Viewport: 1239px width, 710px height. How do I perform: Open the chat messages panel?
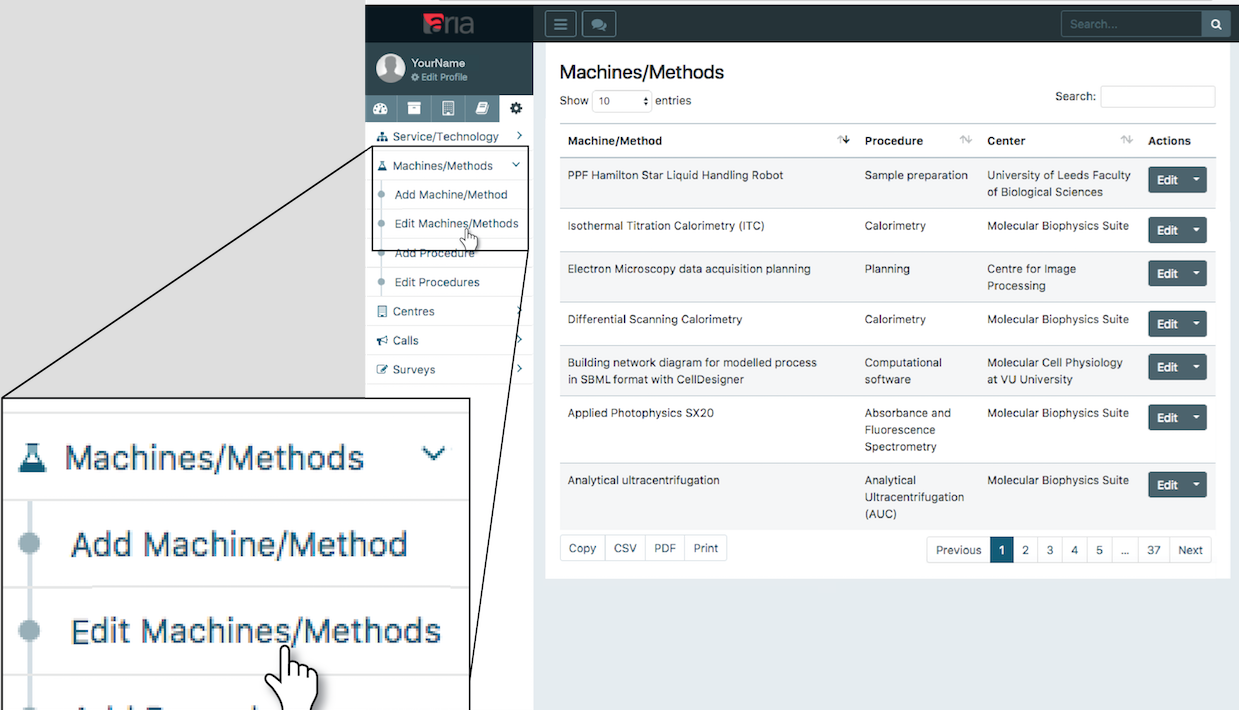(x=598, y=23)
